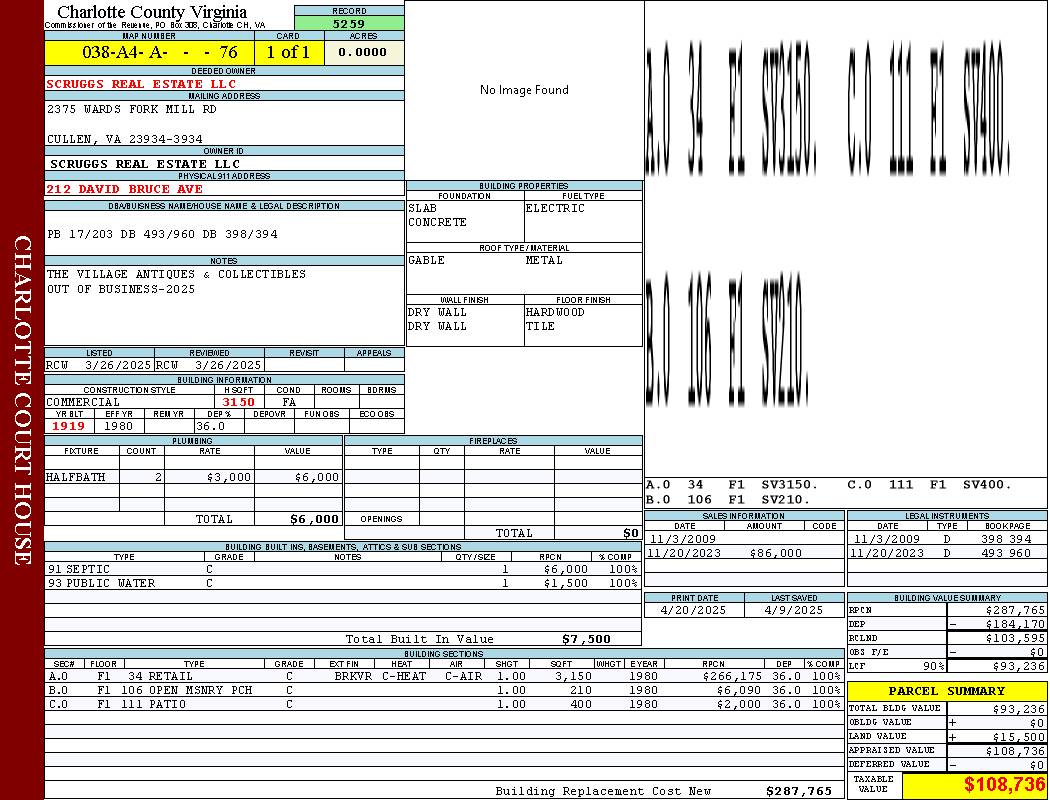The height and width of the screenshot is (800, 1050).
Task: Click the record number 5259
Action: point(349,23)
